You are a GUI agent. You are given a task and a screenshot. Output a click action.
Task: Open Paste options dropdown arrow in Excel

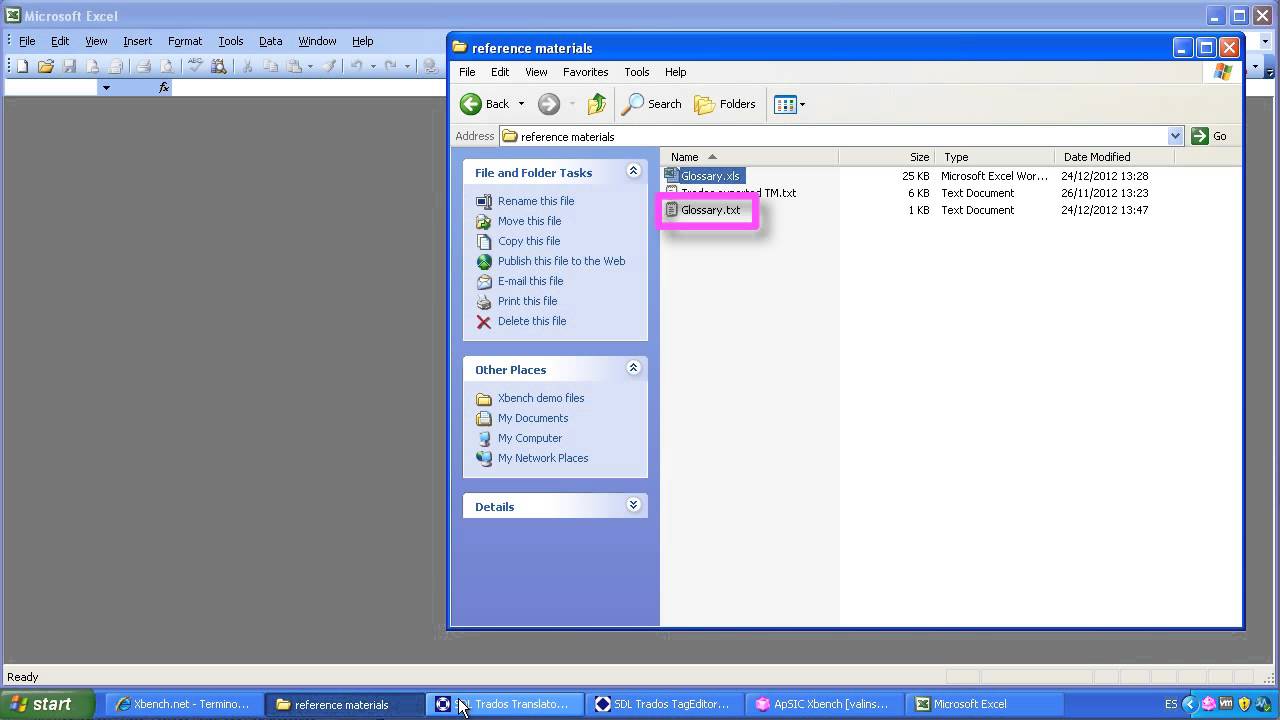click(310, 66)
